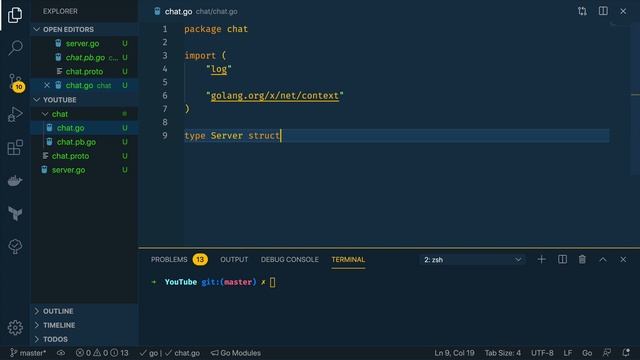Viewport: 640px width, 360px height.
Task: Open chat.pb.go from Open Editors
Action: 85,58
